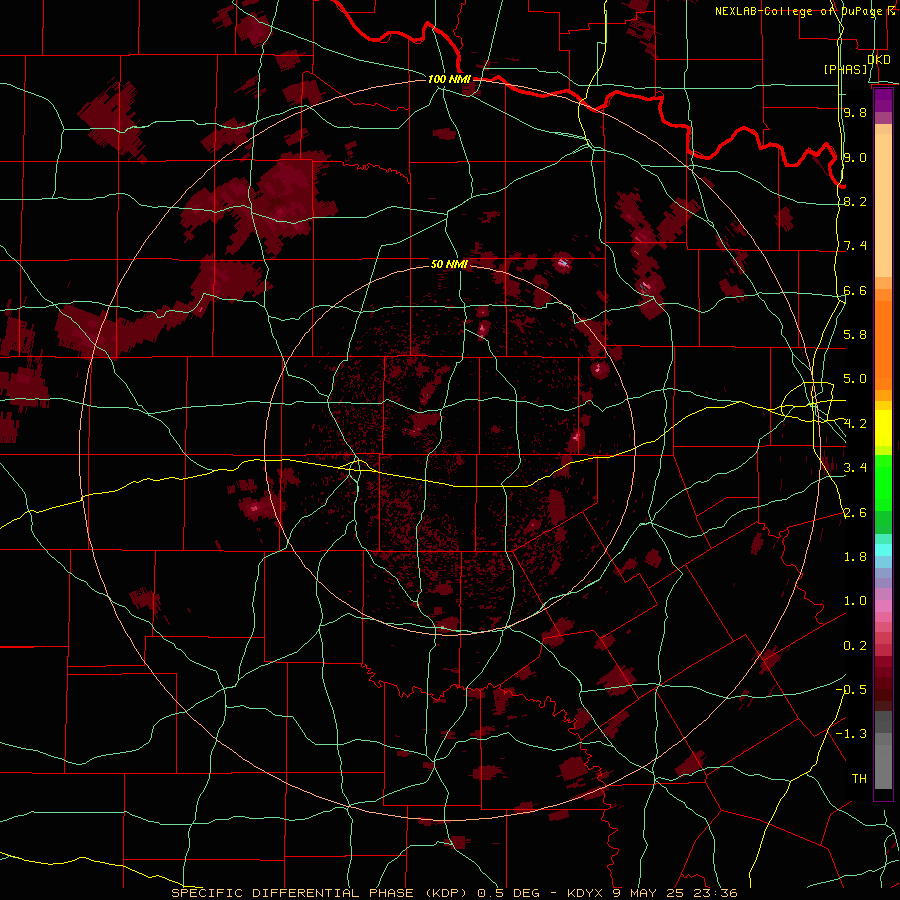The height and width of the screenshot is (900, 900).
Task: Click the 100 NMI range ring label
Action: coord(449,79)
